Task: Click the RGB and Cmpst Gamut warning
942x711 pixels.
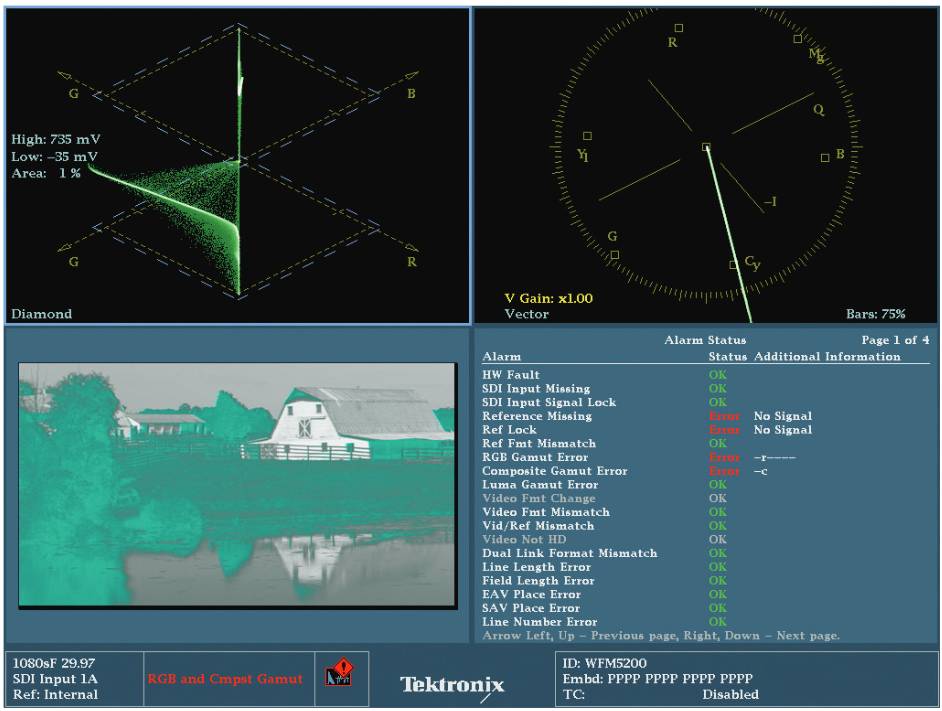Action: (225, 679)
